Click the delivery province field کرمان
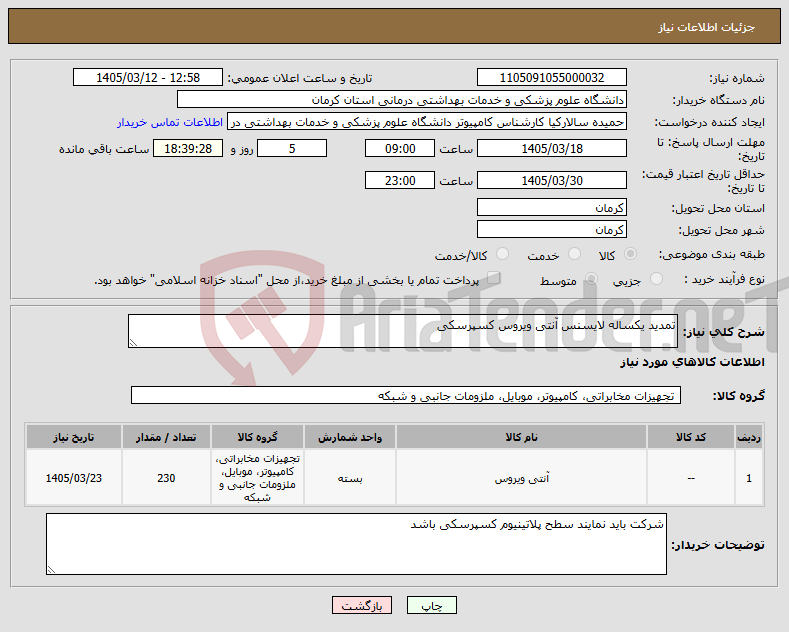Viewport: 789px width, 632px height. point(552,207)
